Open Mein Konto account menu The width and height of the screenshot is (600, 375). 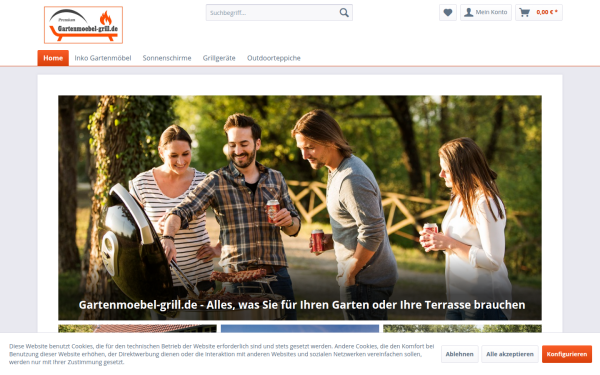pyautogui.click(x=486, y=13)
